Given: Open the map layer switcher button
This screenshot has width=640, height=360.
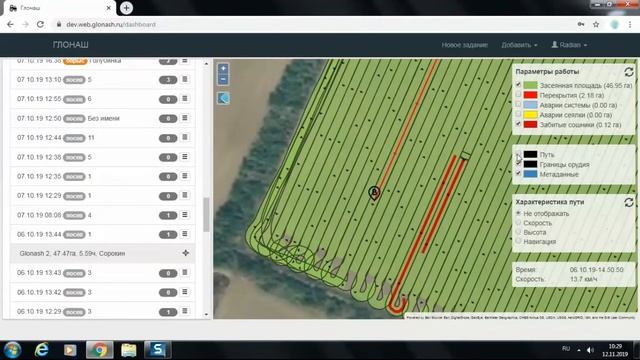Looking at the screenshot, I should coord(223,98).
